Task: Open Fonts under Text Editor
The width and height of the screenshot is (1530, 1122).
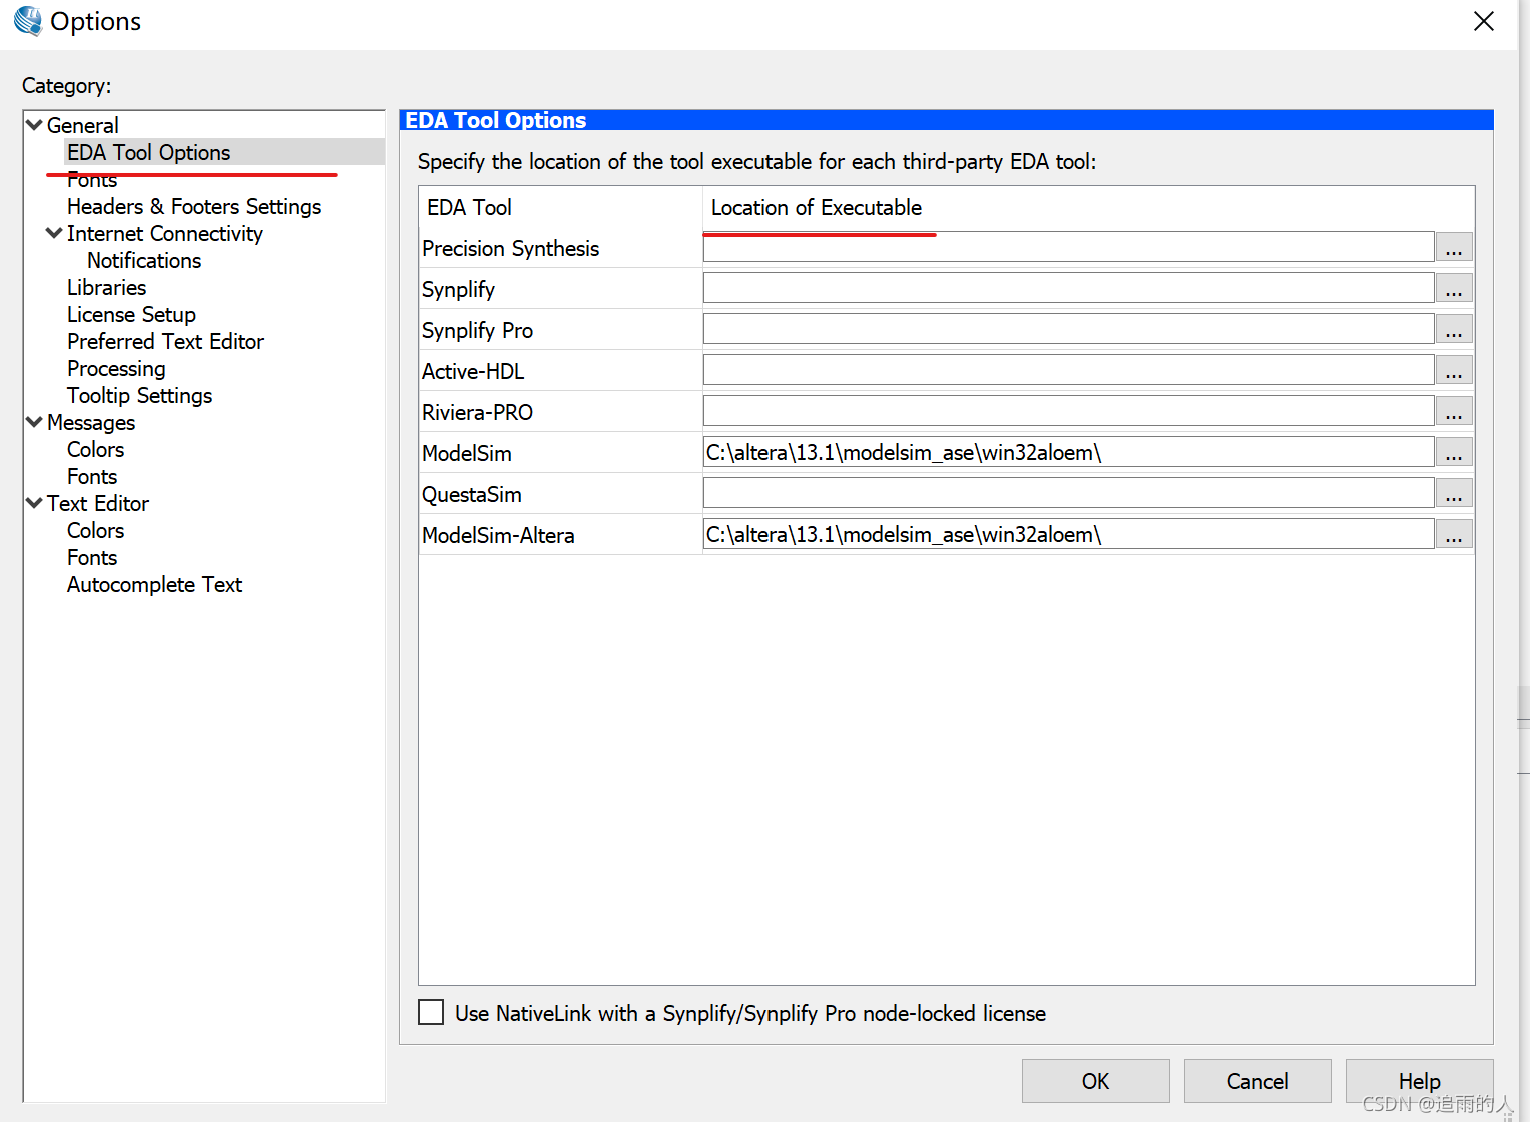Action: (92, 557)
